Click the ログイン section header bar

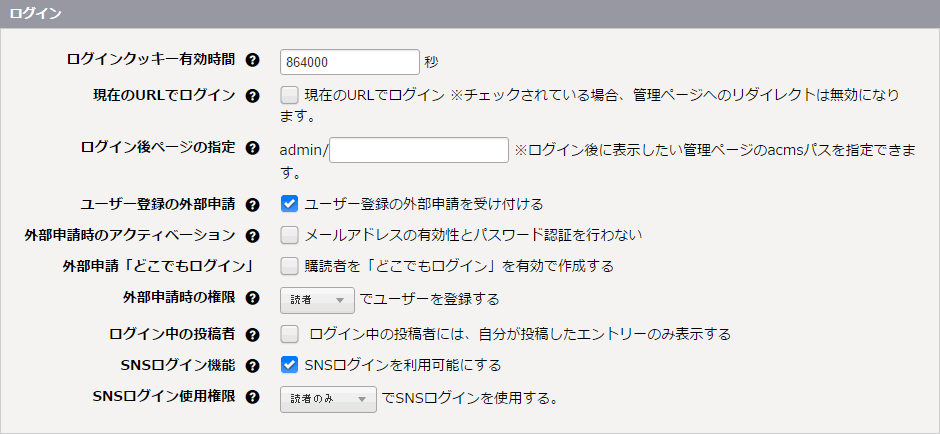tap(470, 14)
